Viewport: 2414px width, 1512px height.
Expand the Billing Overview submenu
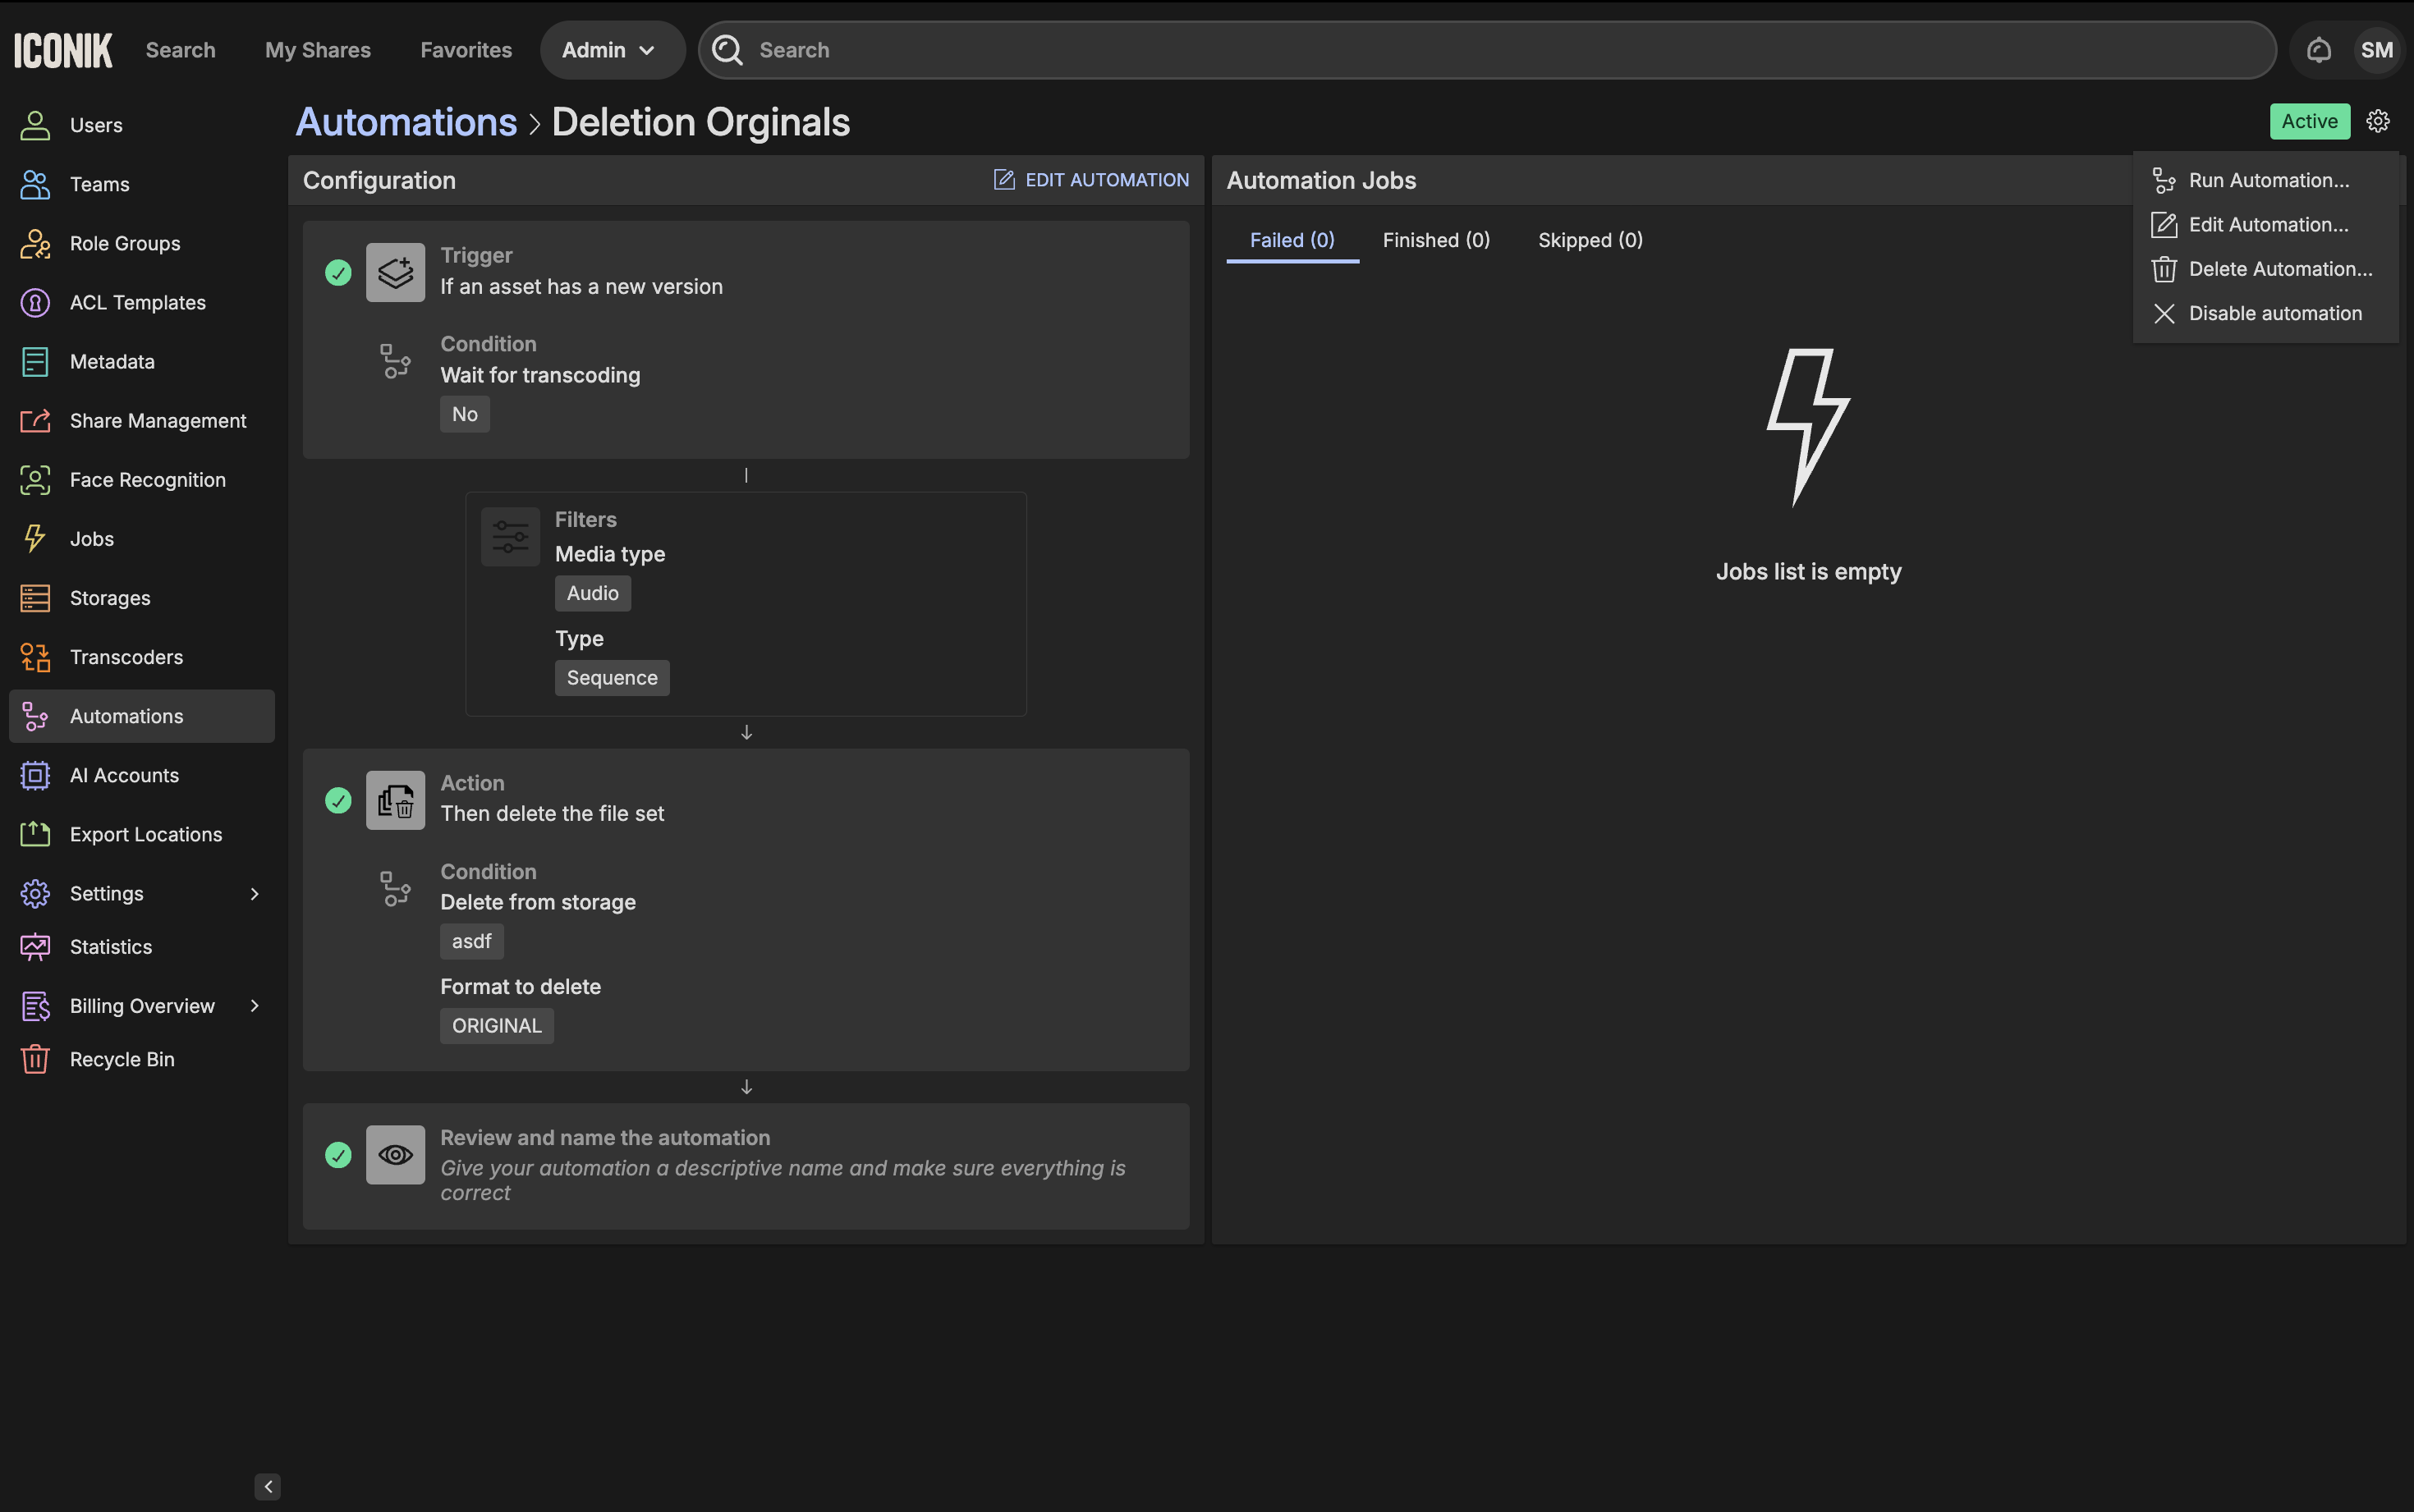click(254, 1006)
